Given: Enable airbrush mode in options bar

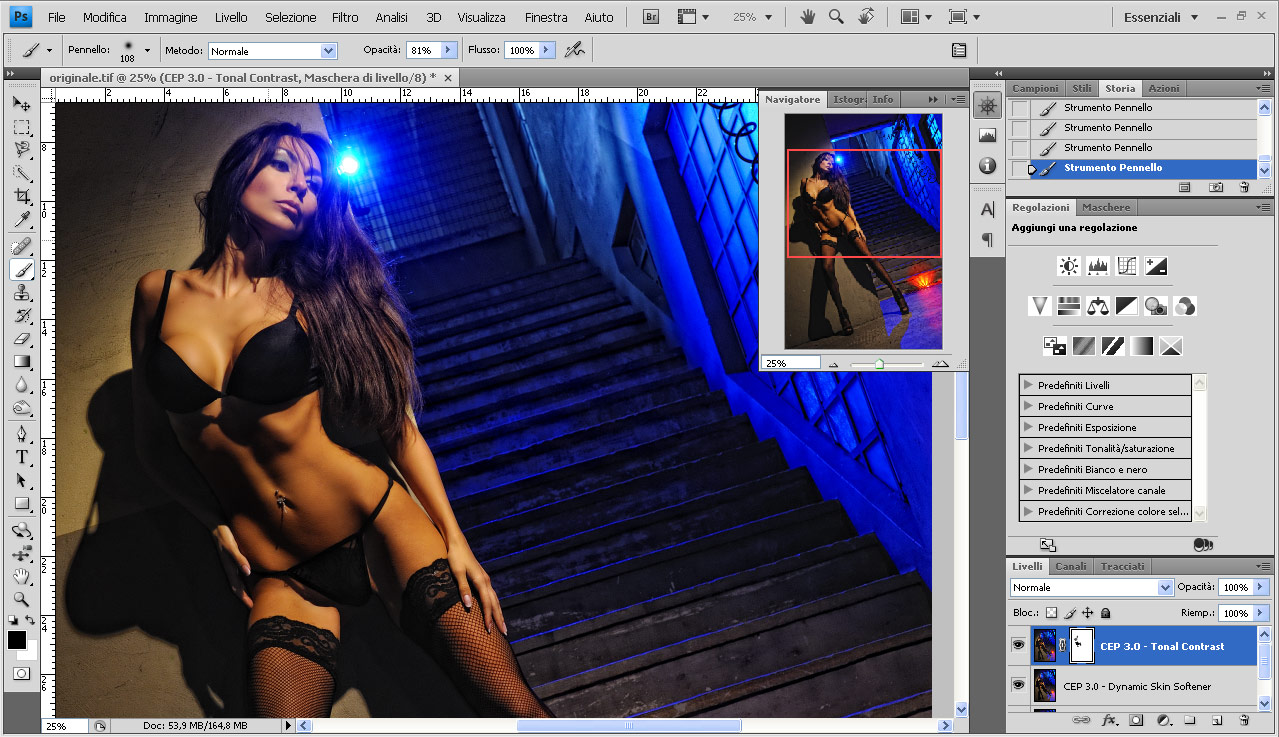Looking at the screenshot, I should click(x=574, y=49).
